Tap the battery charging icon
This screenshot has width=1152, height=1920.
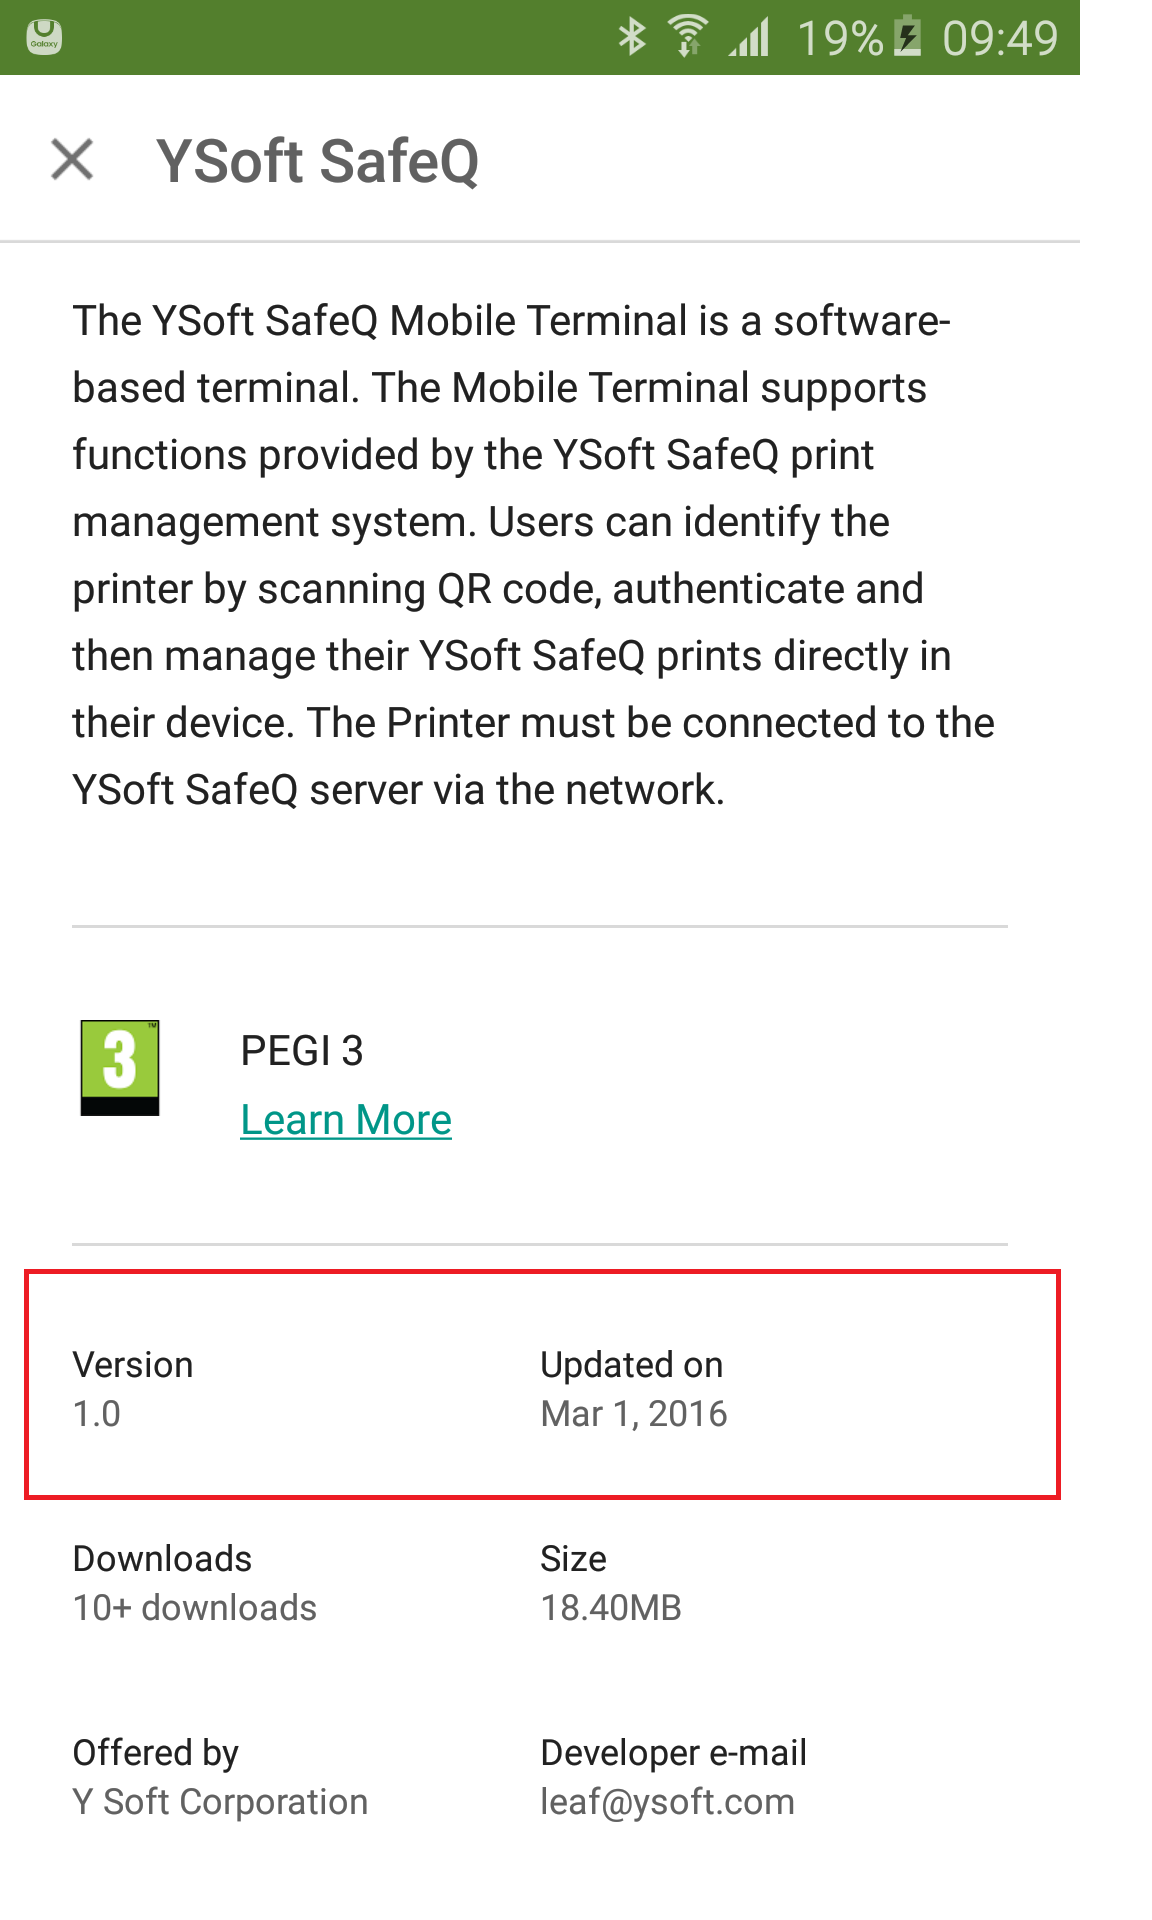(x=907, y=38)
